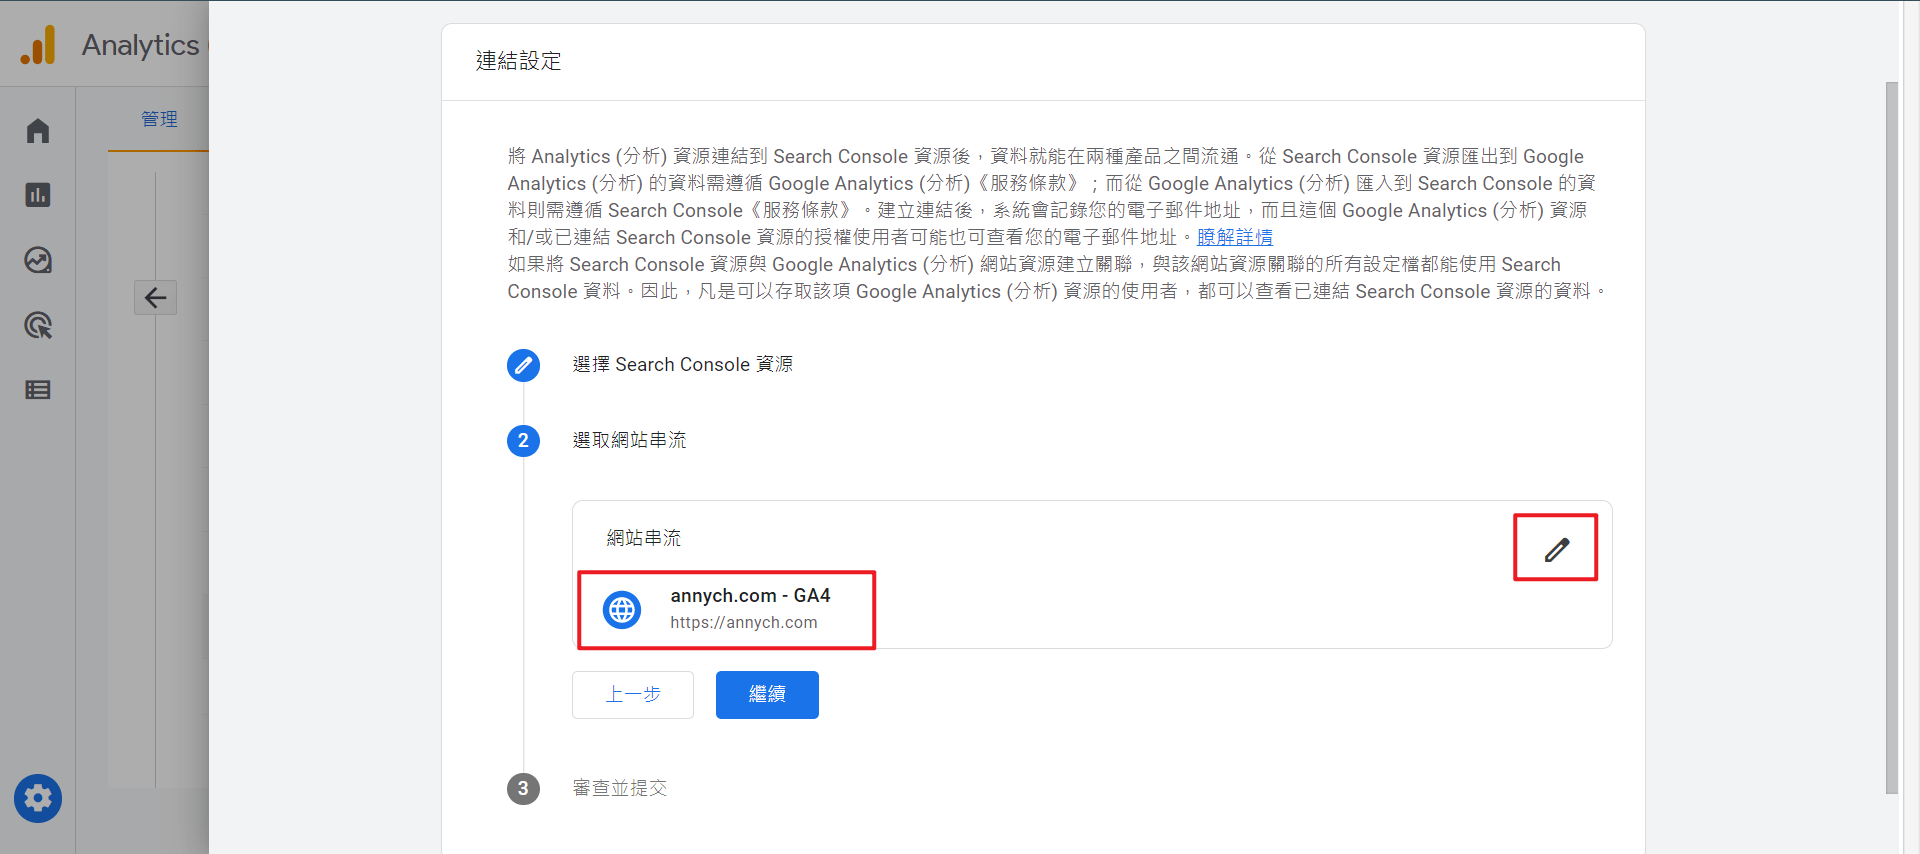Switch to the 管理 tab

pyautogui.click(x=159, y=119)
